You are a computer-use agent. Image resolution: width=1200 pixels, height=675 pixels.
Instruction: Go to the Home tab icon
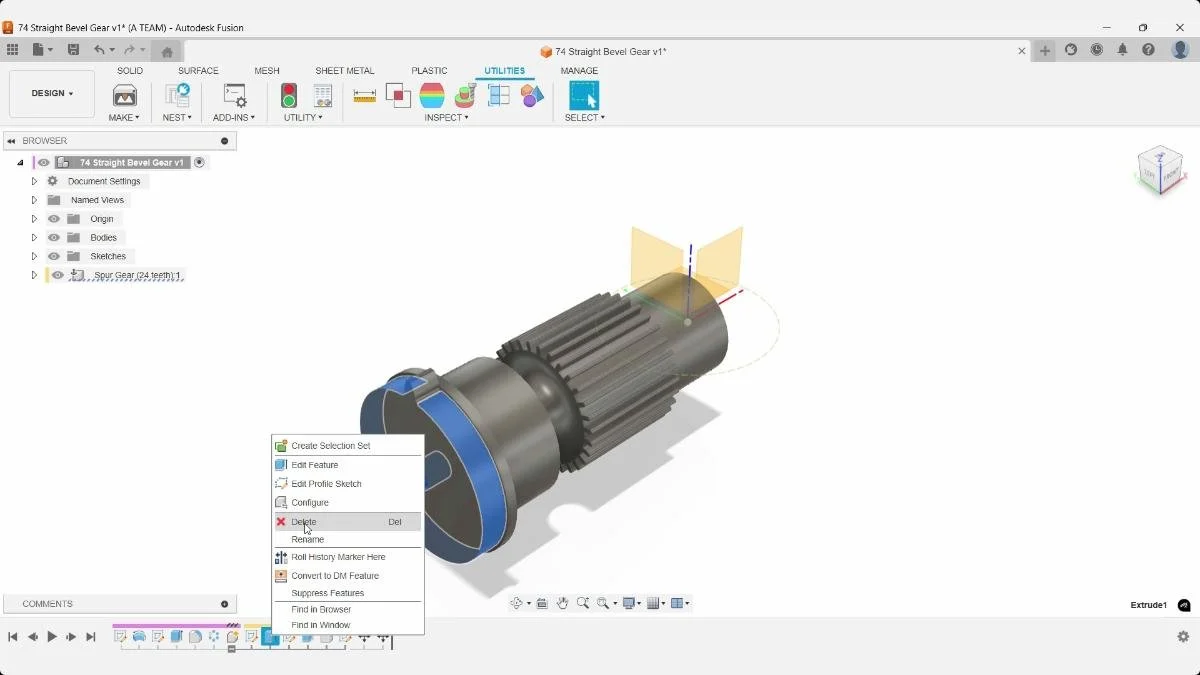167,51
